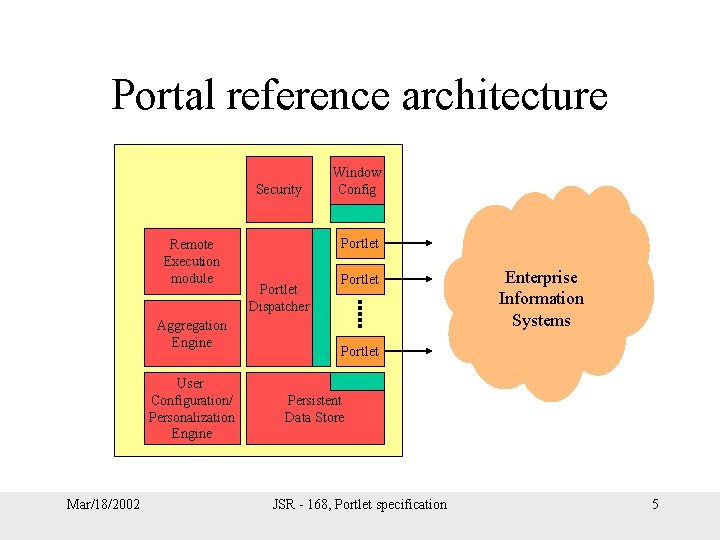720x540 pixels.
Task: Select the tall green bar beside Portlet Dispatcher
Action: [x=321, y=298]
